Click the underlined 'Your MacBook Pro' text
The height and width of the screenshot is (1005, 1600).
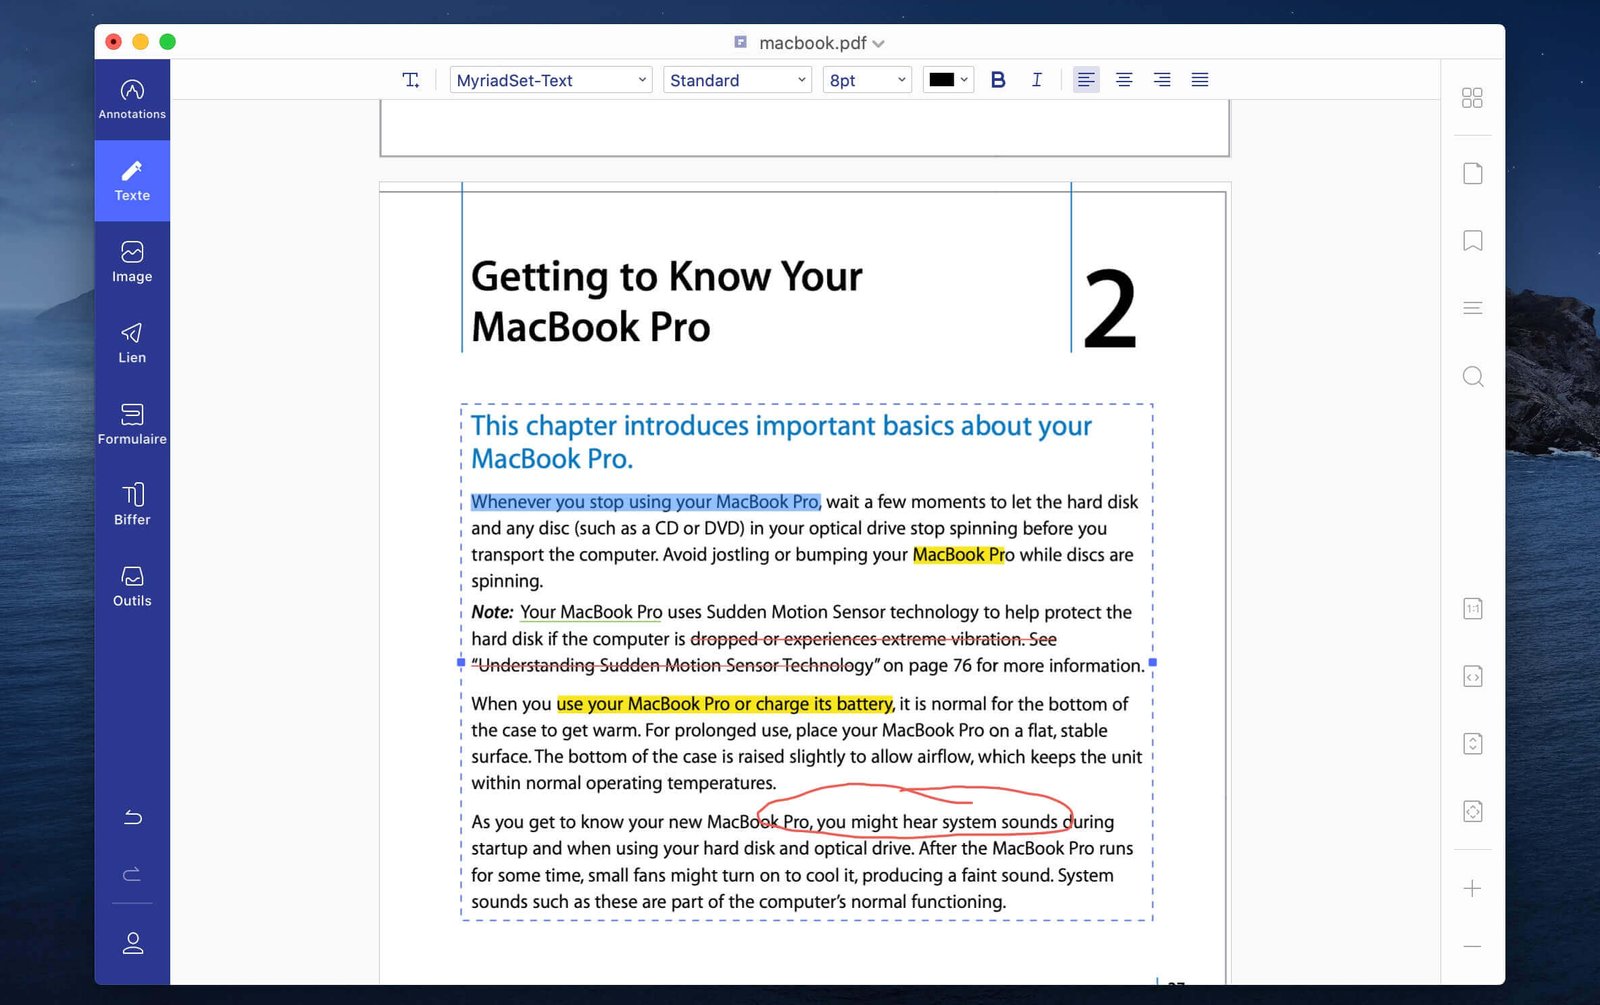point(591,612)
